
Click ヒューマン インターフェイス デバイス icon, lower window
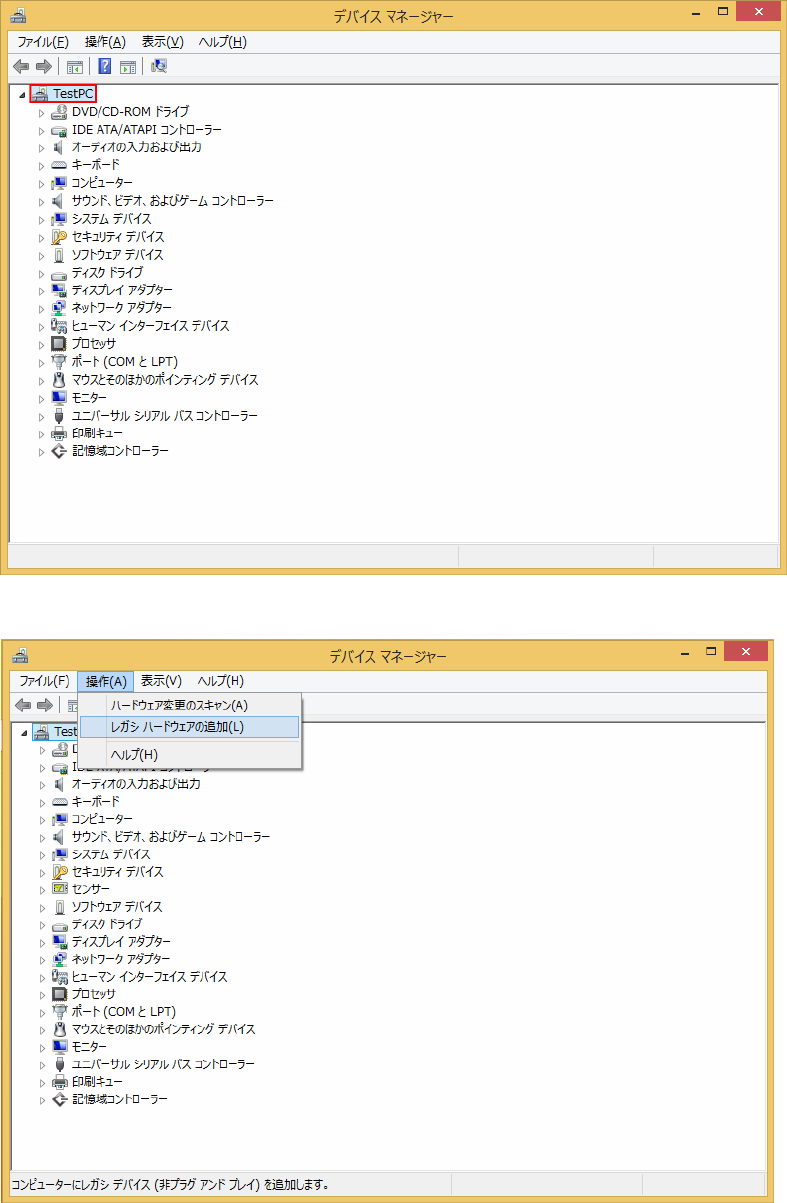(59, 977)
